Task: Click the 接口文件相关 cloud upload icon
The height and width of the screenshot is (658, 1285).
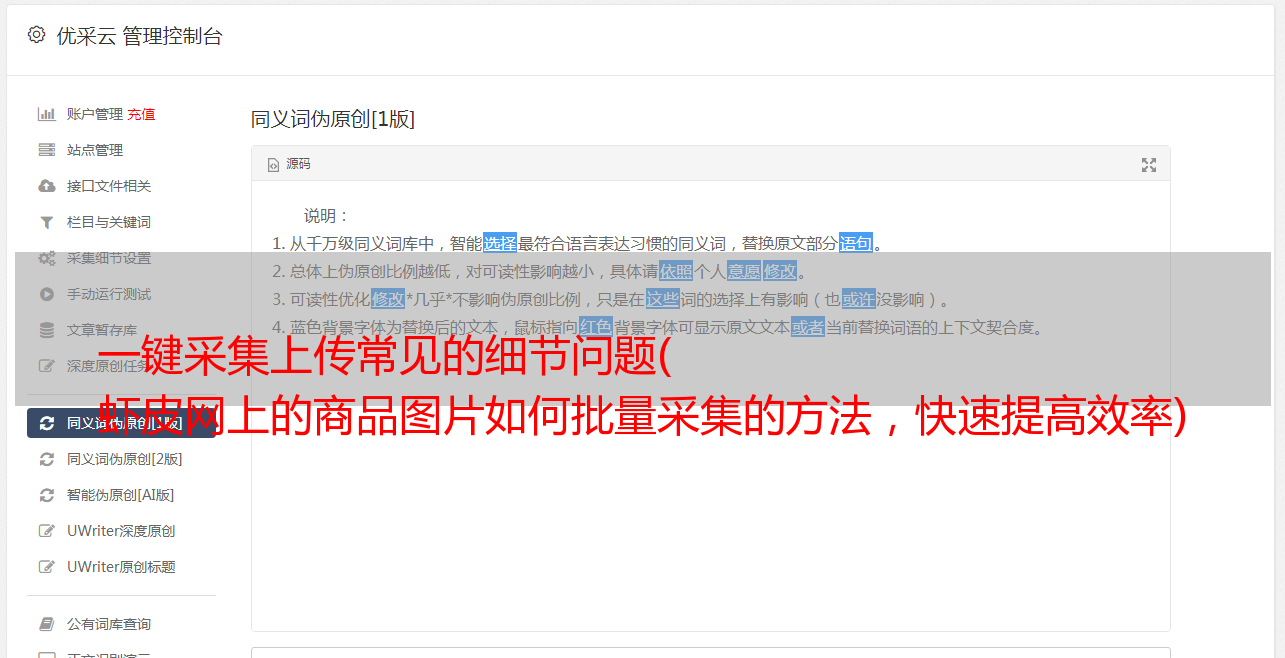Action: click(x=46, y=186)
